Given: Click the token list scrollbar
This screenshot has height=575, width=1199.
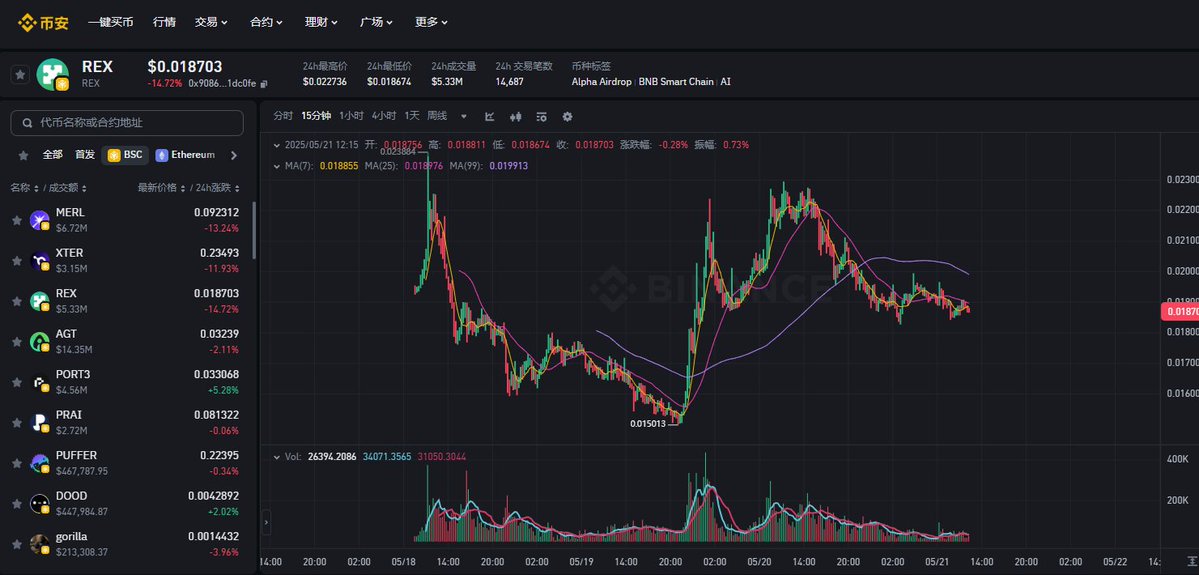Looking at the screenshot, I should 255,231.
